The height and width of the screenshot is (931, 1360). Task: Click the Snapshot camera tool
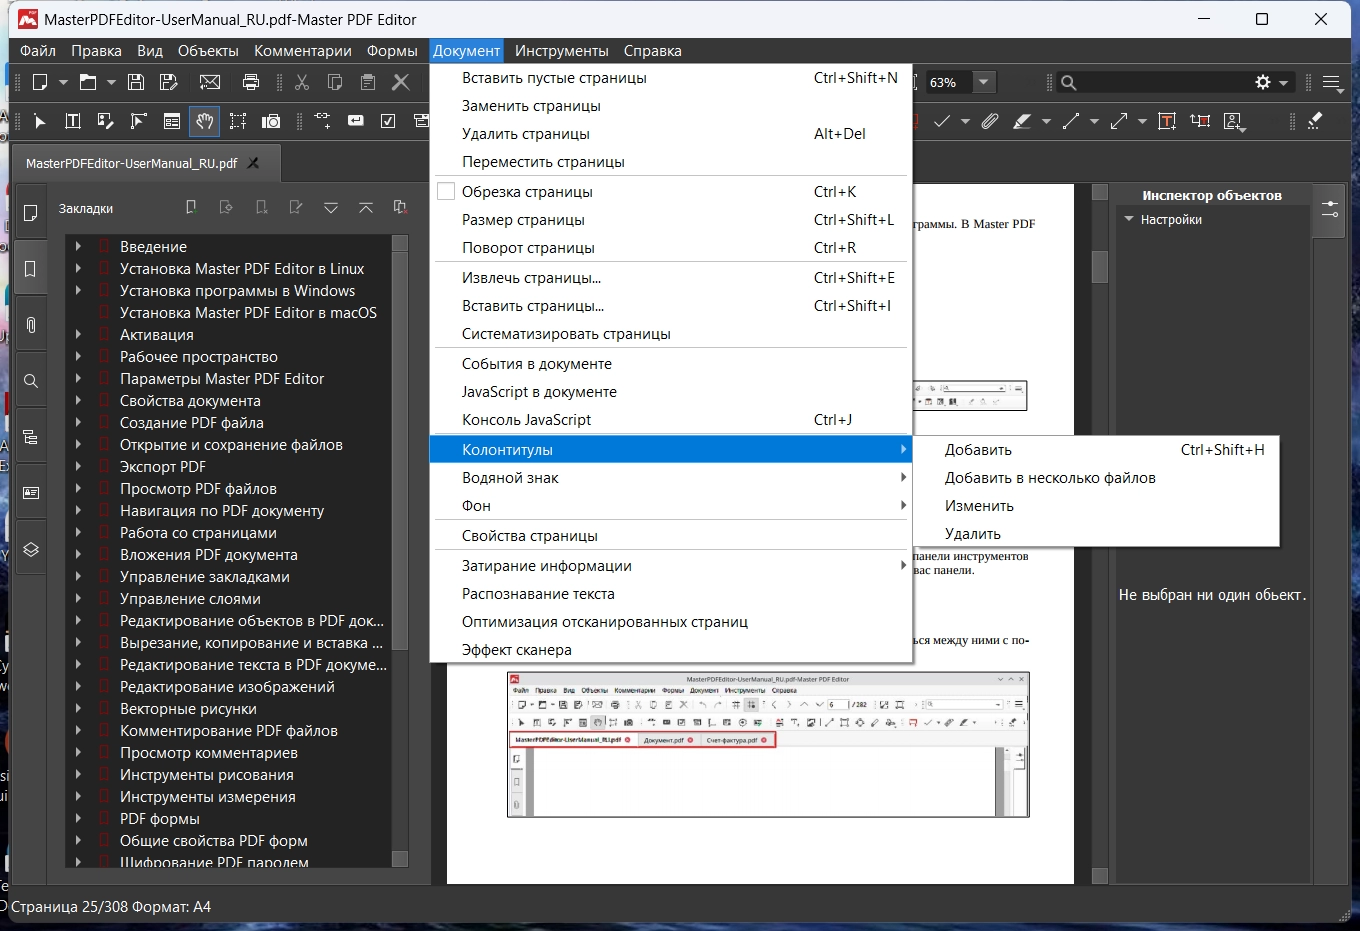pos(271,121)
